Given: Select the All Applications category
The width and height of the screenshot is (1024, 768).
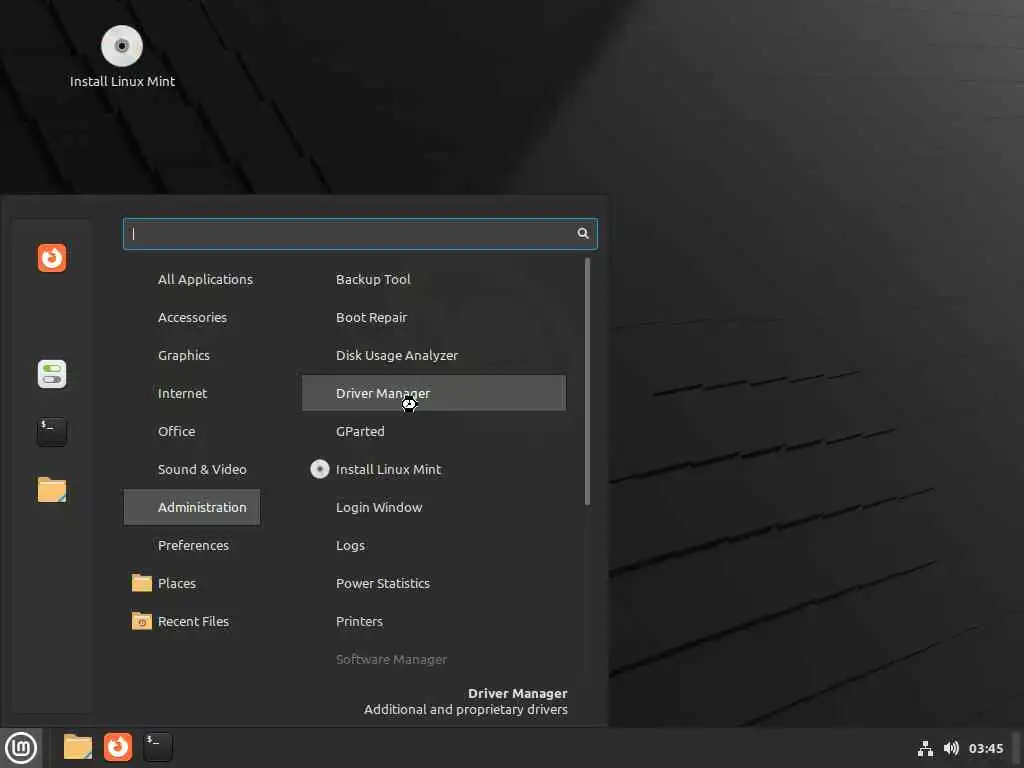Looking at the screenshot, I should coord(191,280).
